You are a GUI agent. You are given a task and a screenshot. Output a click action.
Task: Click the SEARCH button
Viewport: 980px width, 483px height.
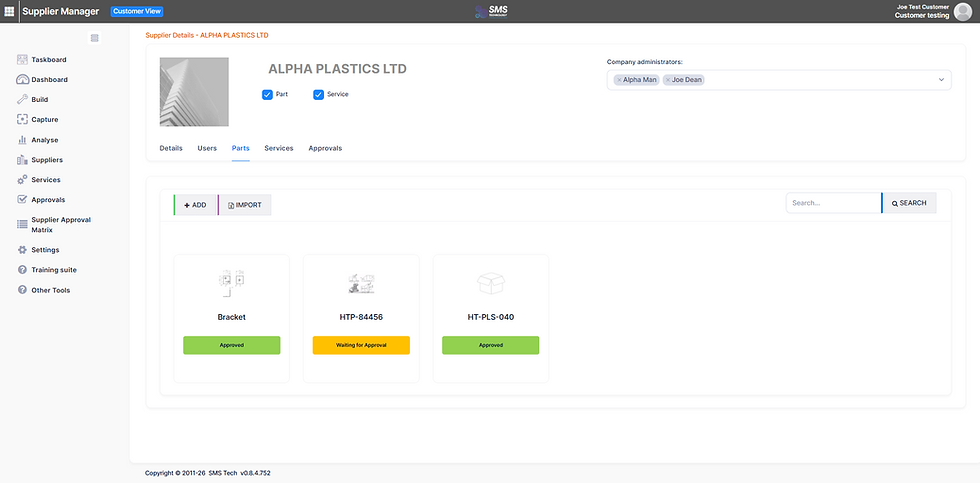coord(909,203)
